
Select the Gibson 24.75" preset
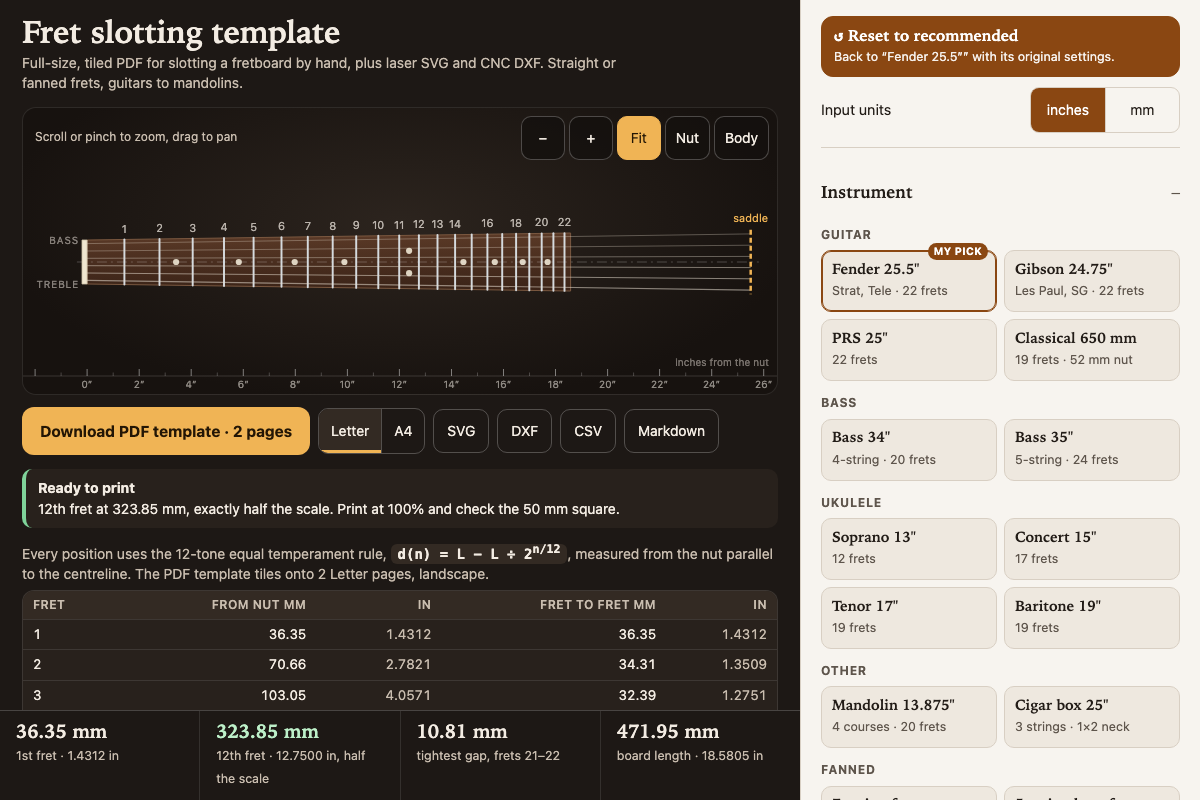point(1092,281)
